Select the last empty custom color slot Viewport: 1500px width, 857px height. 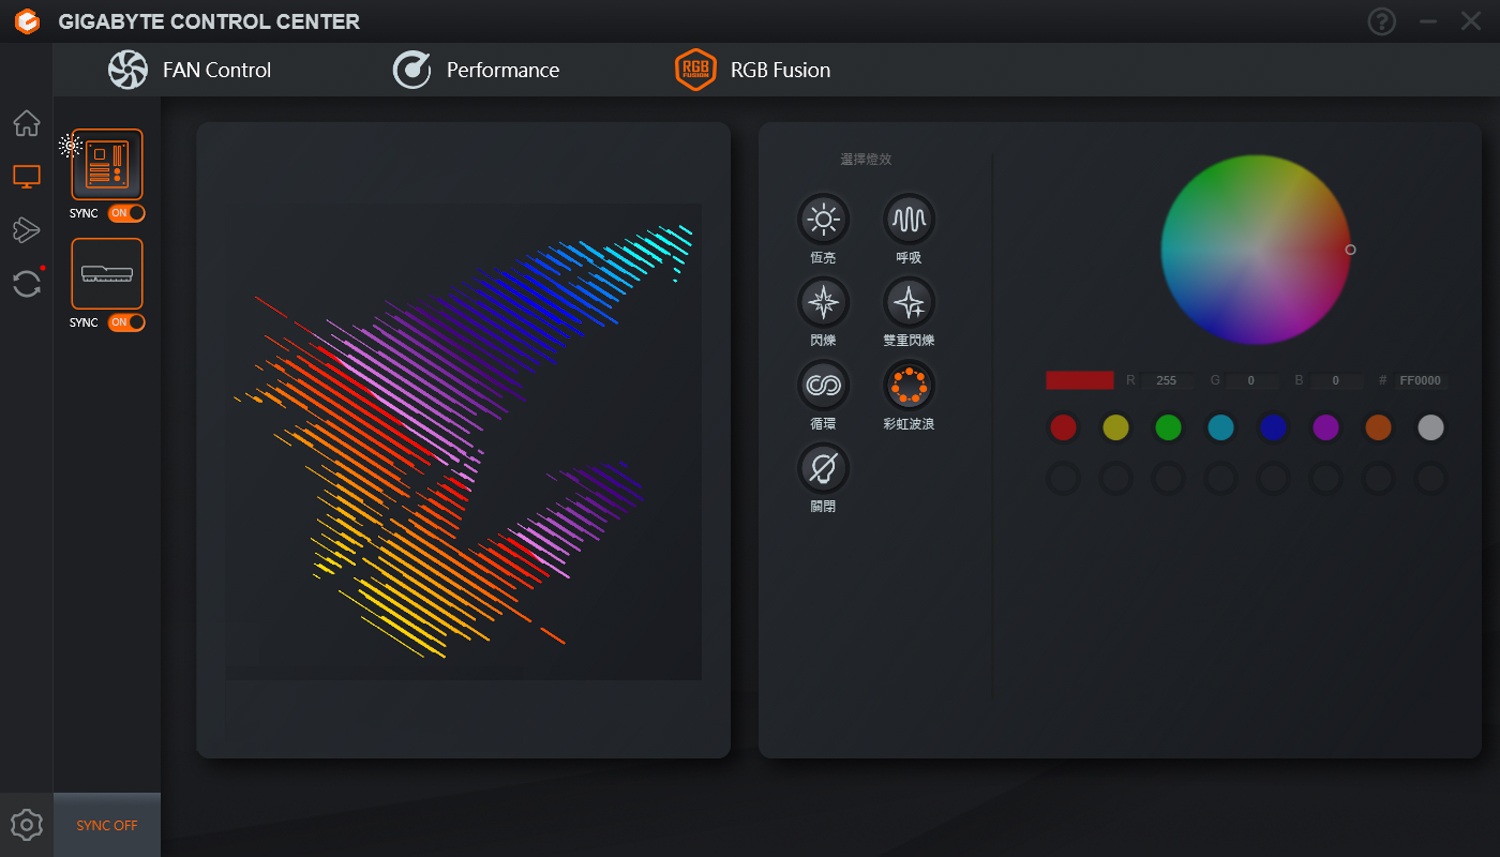click(x=1431, y=479)
